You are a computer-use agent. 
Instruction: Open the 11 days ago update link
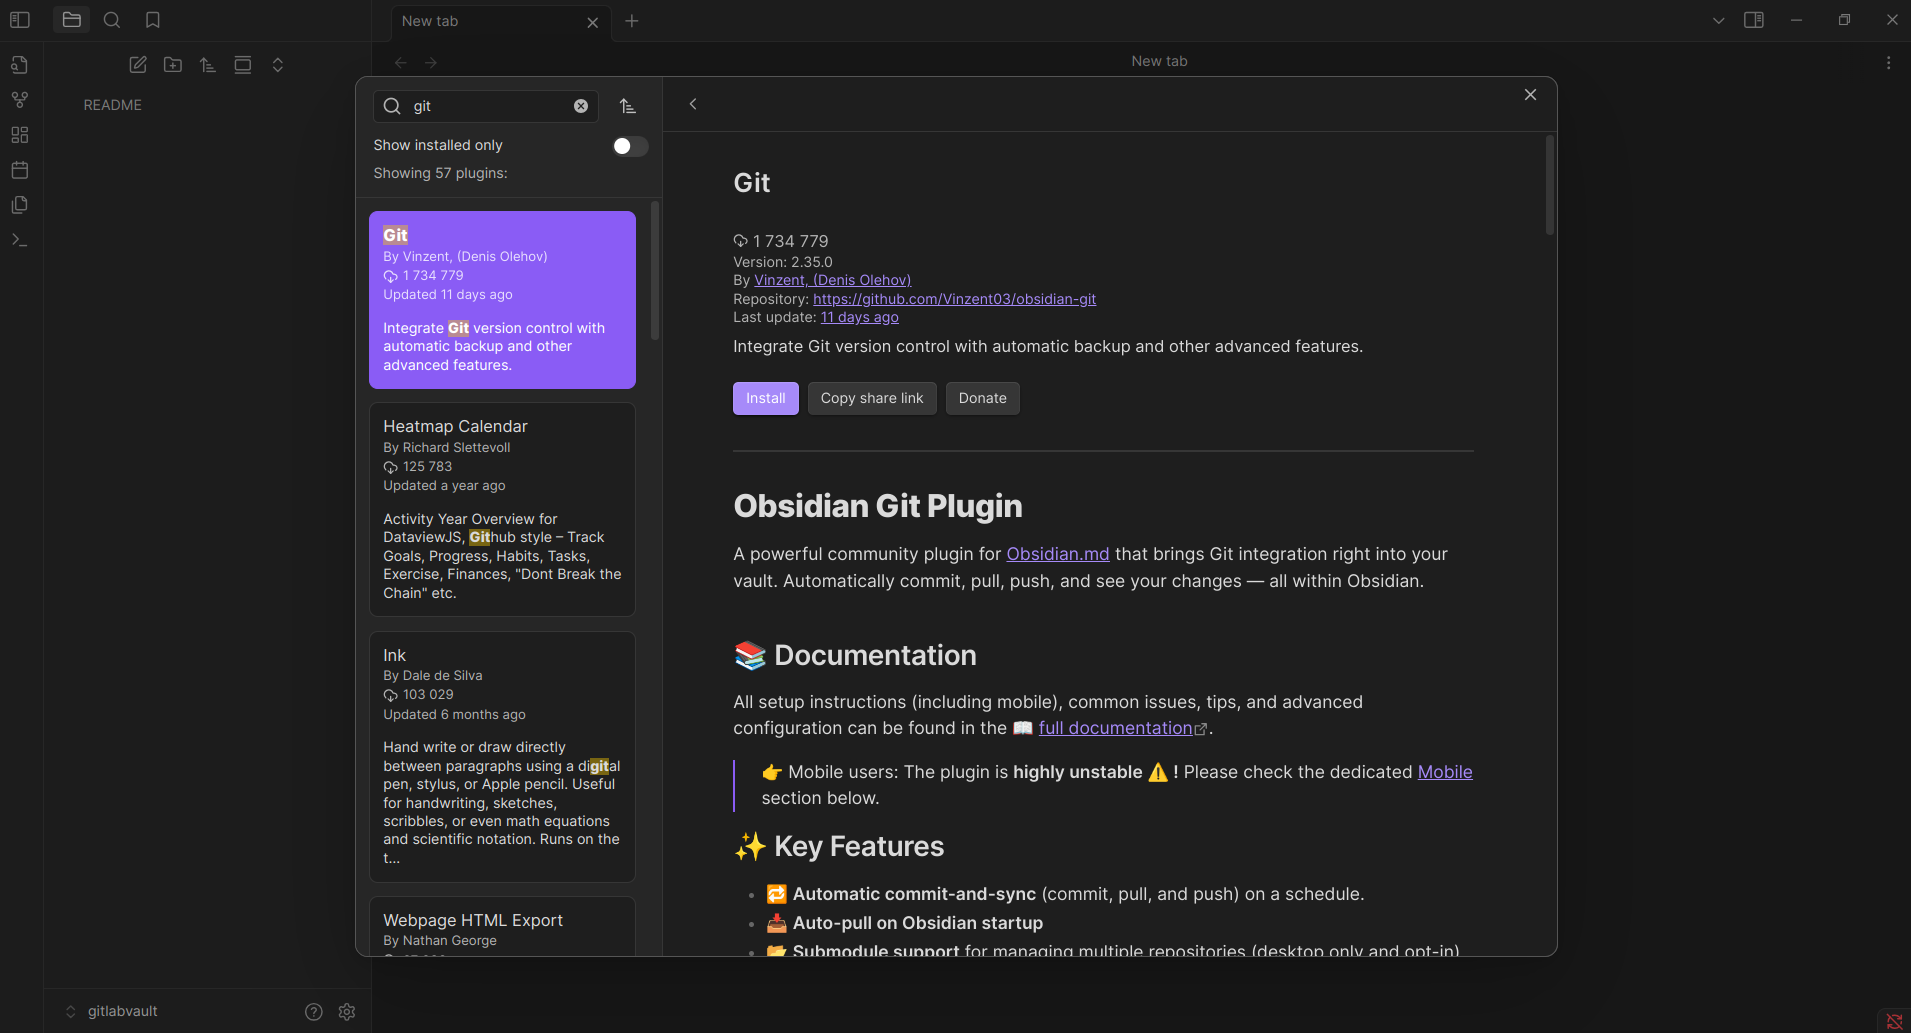click(x=860, y=317)
